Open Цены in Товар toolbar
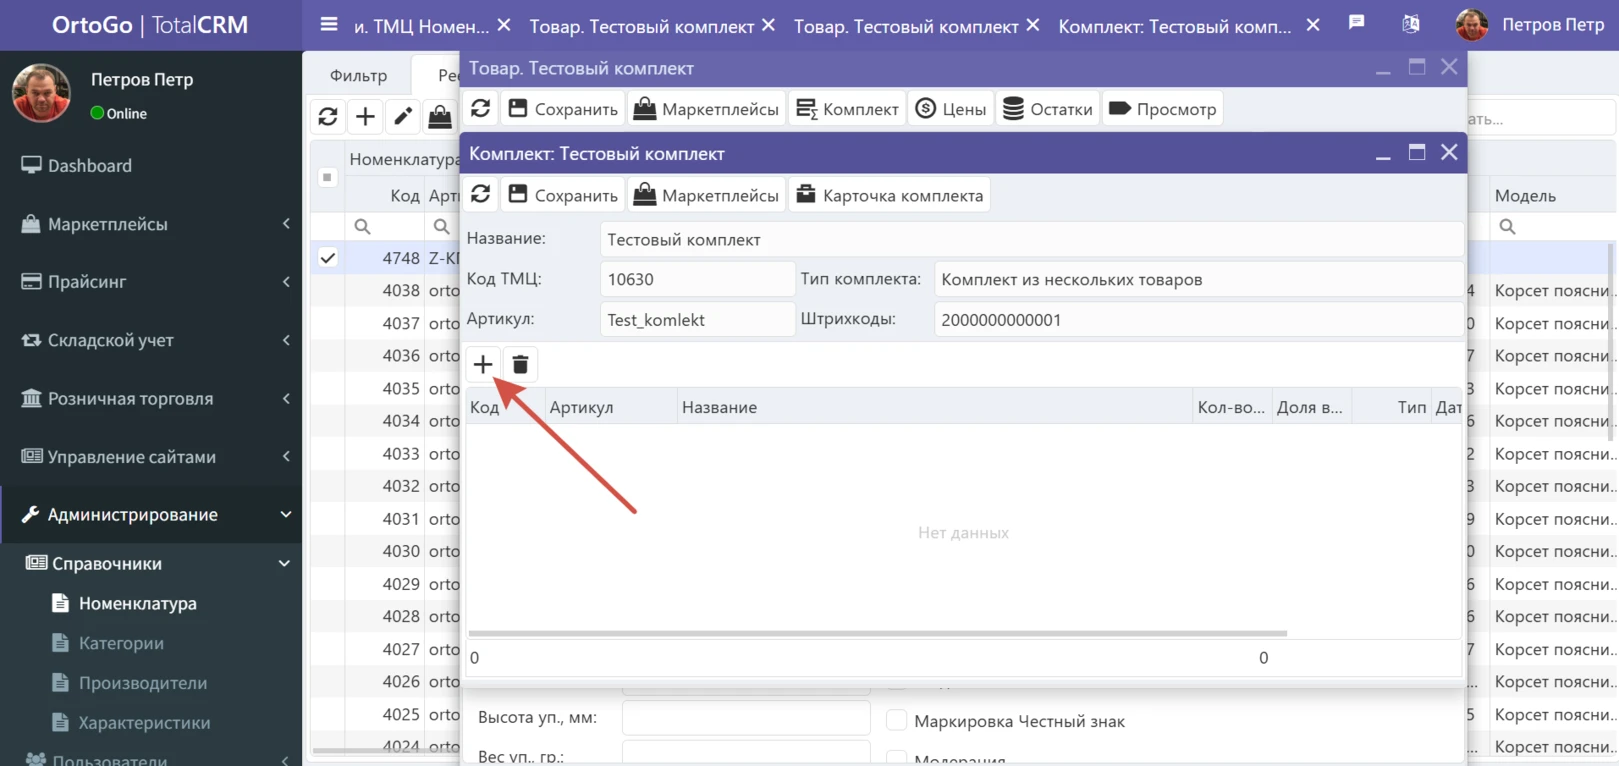The width and height of the screenshot is (1619, 766). click(951, 109)
